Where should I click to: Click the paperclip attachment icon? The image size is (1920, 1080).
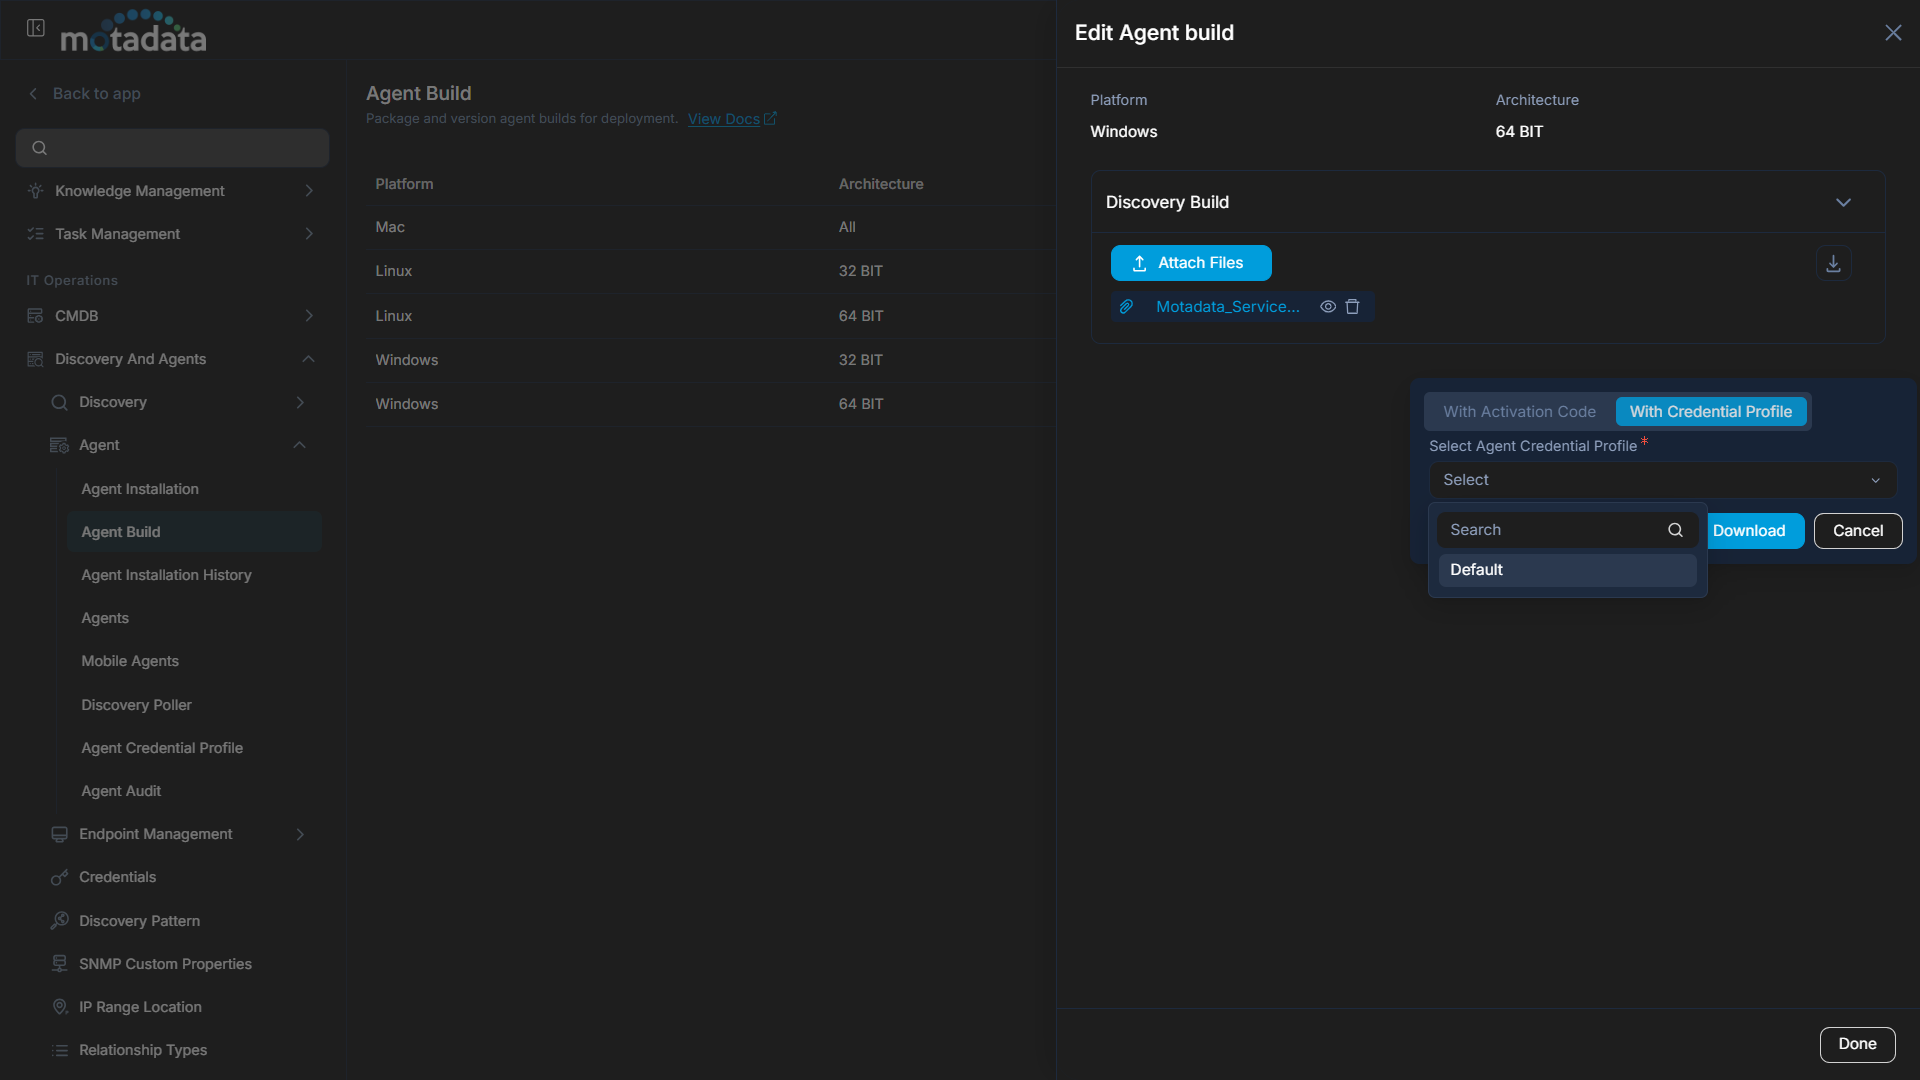point(1126,307)
